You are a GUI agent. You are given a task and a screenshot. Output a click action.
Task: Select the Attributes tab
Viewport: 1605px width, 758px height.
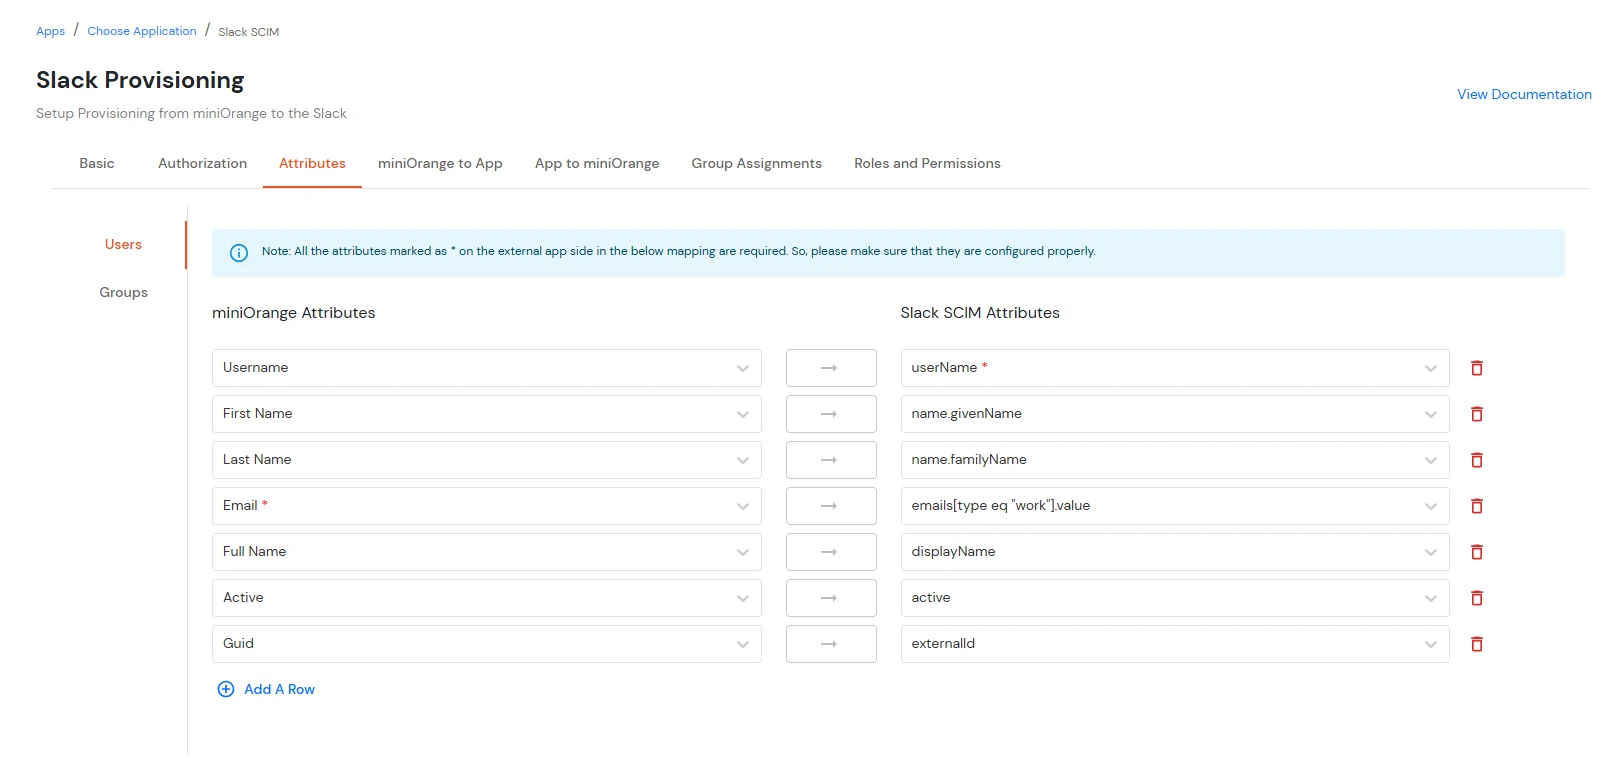click(312, 163)
